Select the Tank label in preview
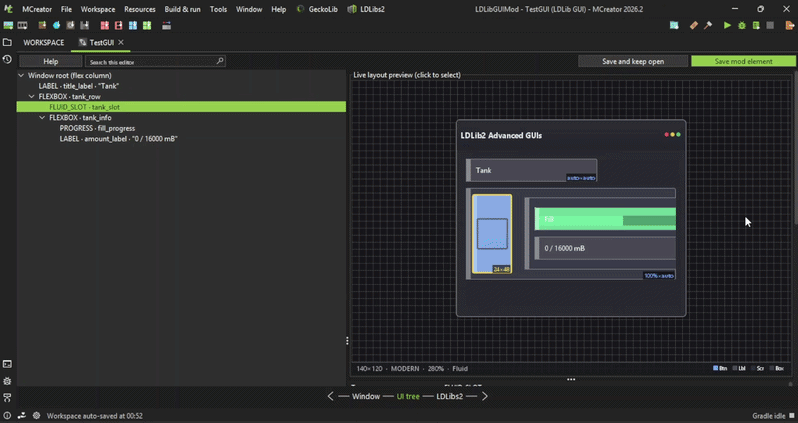Viewport: 798px width, 423px height. (532, 170)
